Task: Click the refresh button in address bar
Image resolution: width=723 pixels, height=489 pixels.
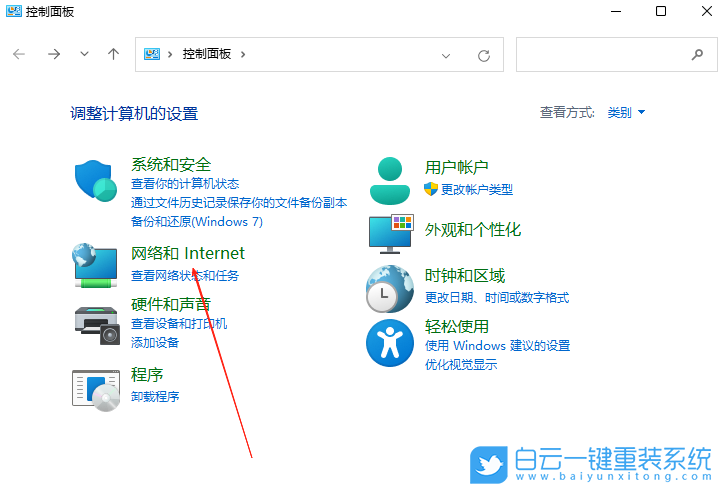Action: pos(484,56)
